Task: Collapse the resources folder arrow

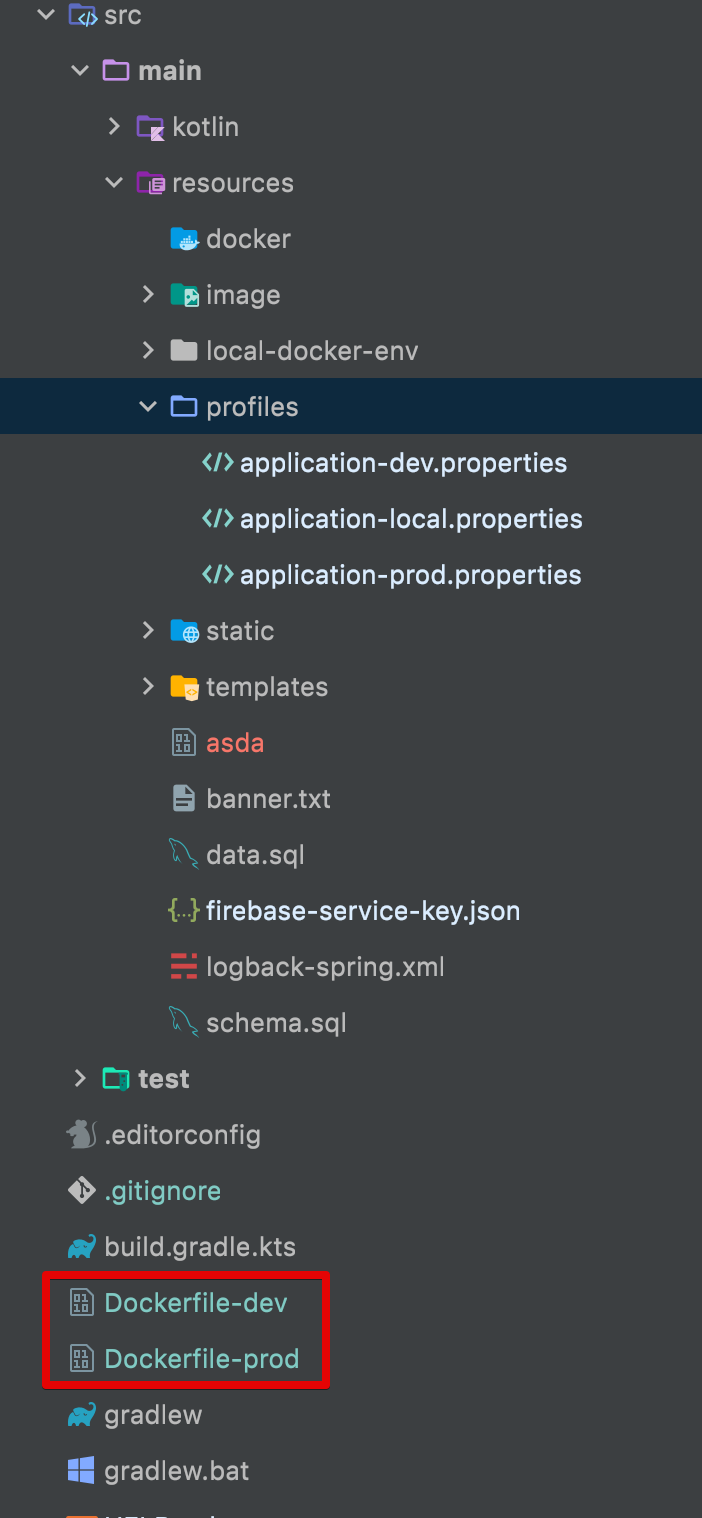Action: (114, 183)
